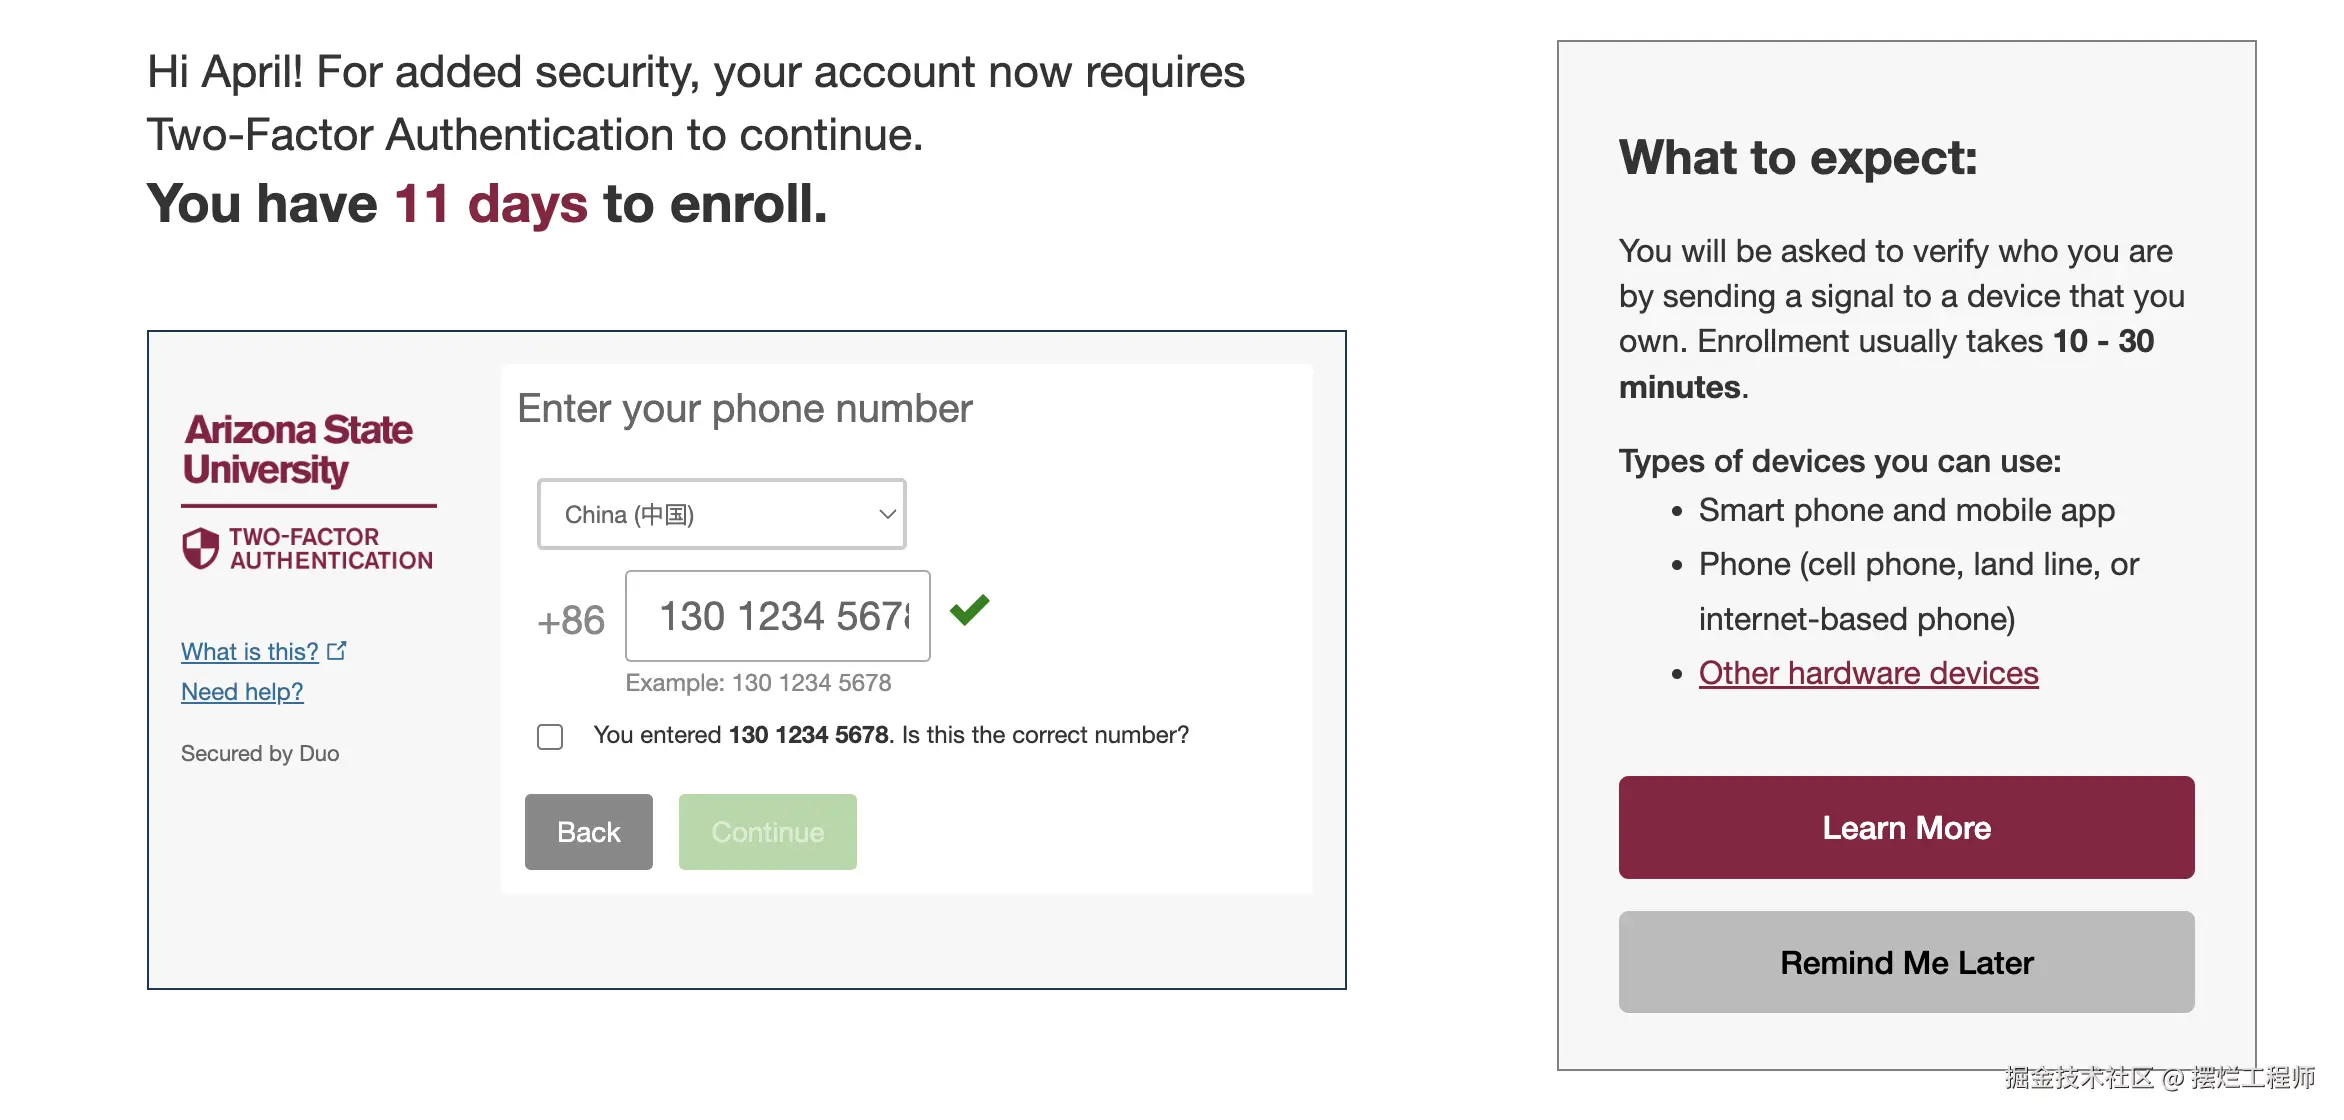Tick the correct number confirmation checkbox
The height and width of the screenshot is (1120, 2344).
pos(550,737)
